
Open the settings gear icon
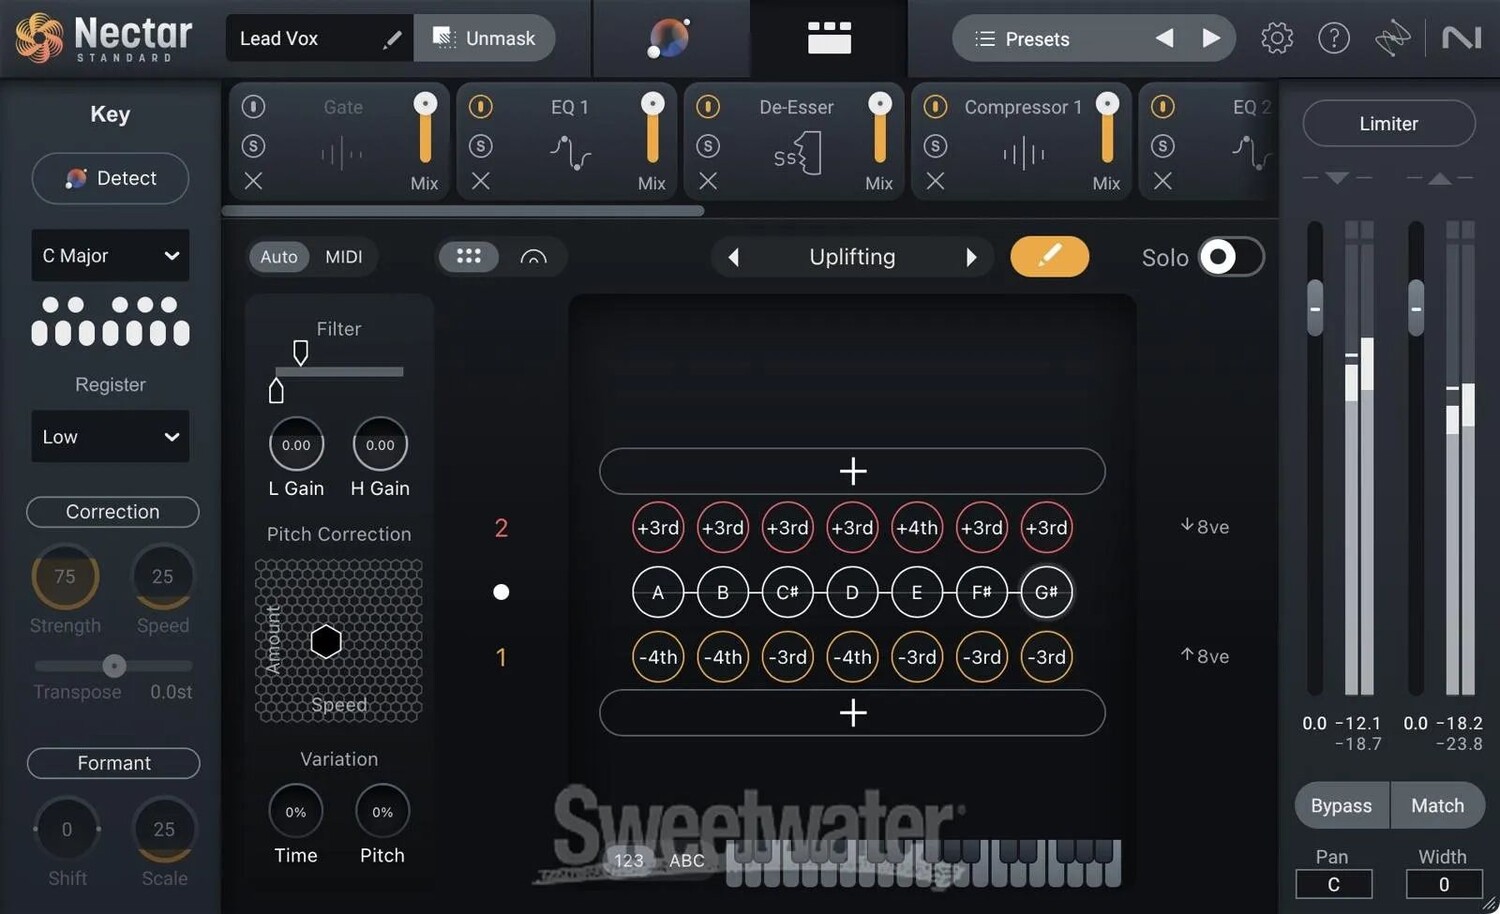1276,39
